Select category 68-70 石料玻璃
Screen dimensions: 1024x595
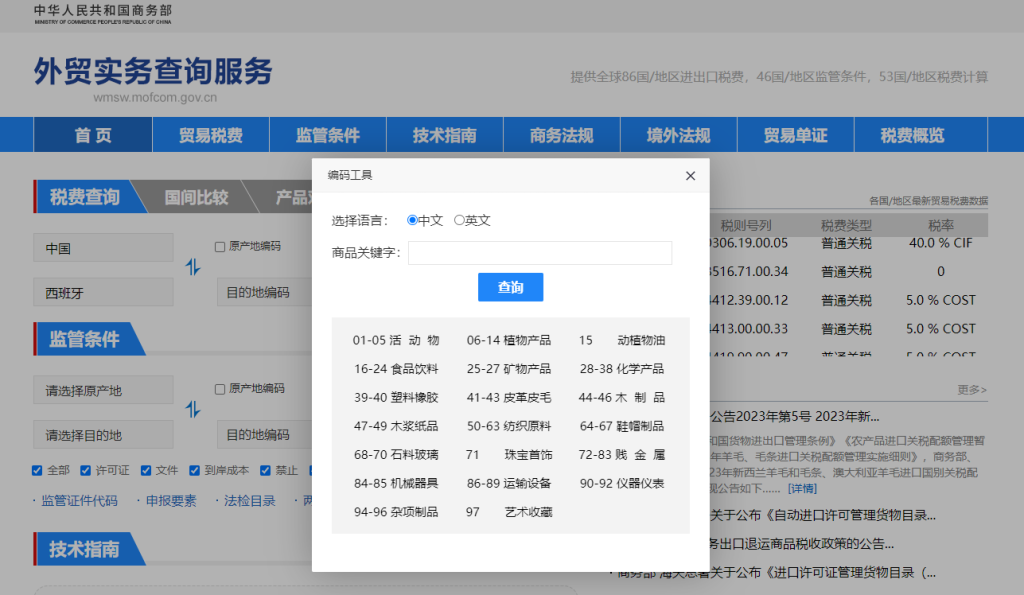point(396,455)
